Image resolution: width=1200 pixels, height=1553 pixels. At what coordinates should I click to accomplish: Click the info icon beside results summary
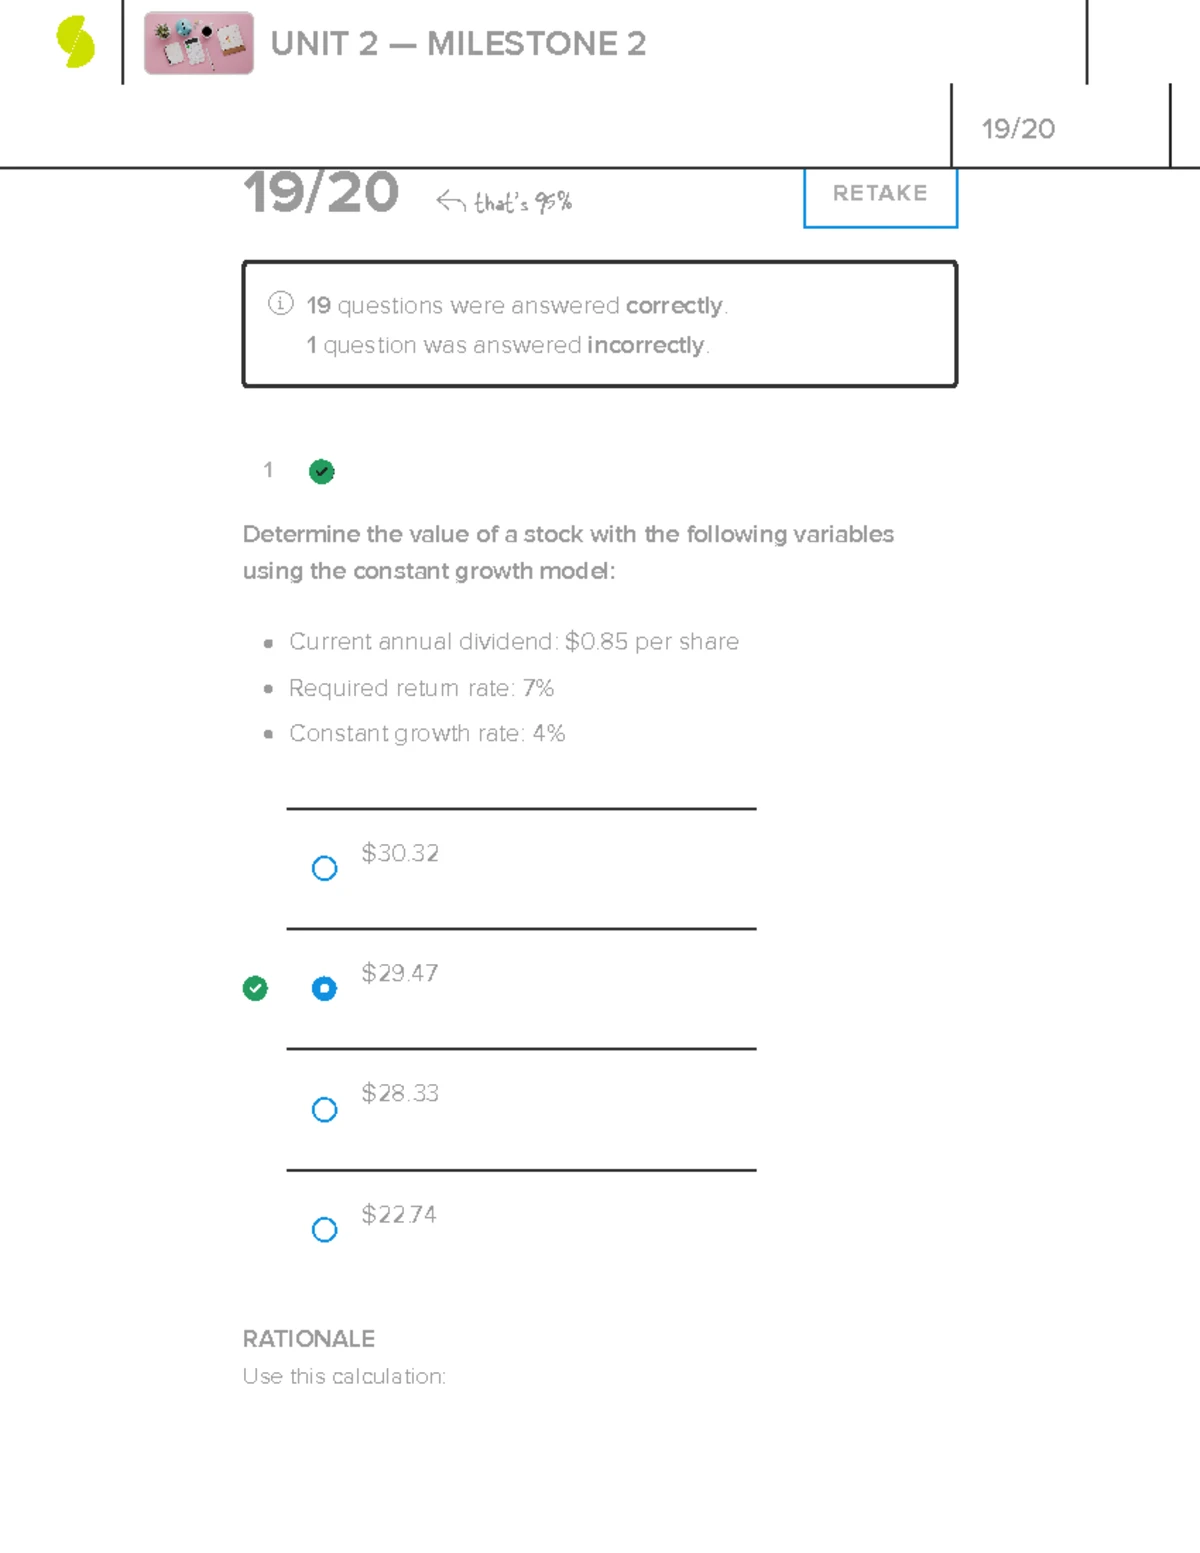(x=280, y=303)
